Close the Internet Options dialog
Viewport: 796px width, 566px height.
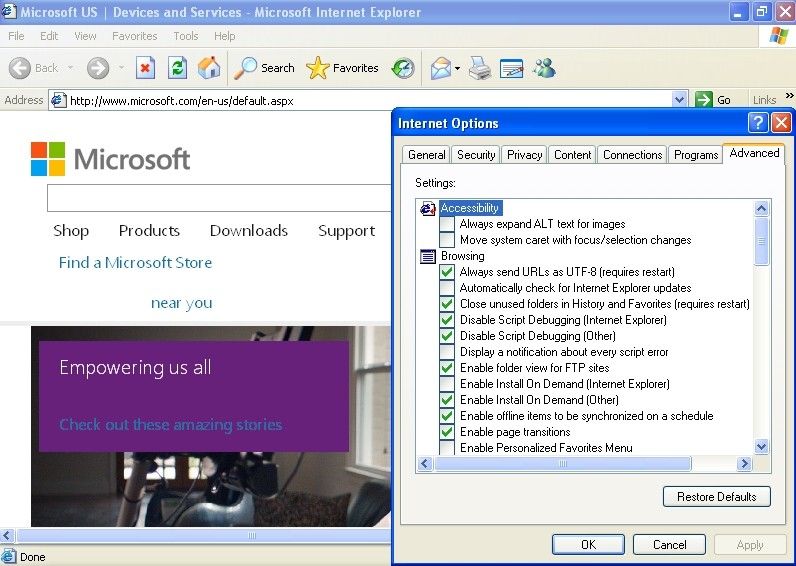781,123
